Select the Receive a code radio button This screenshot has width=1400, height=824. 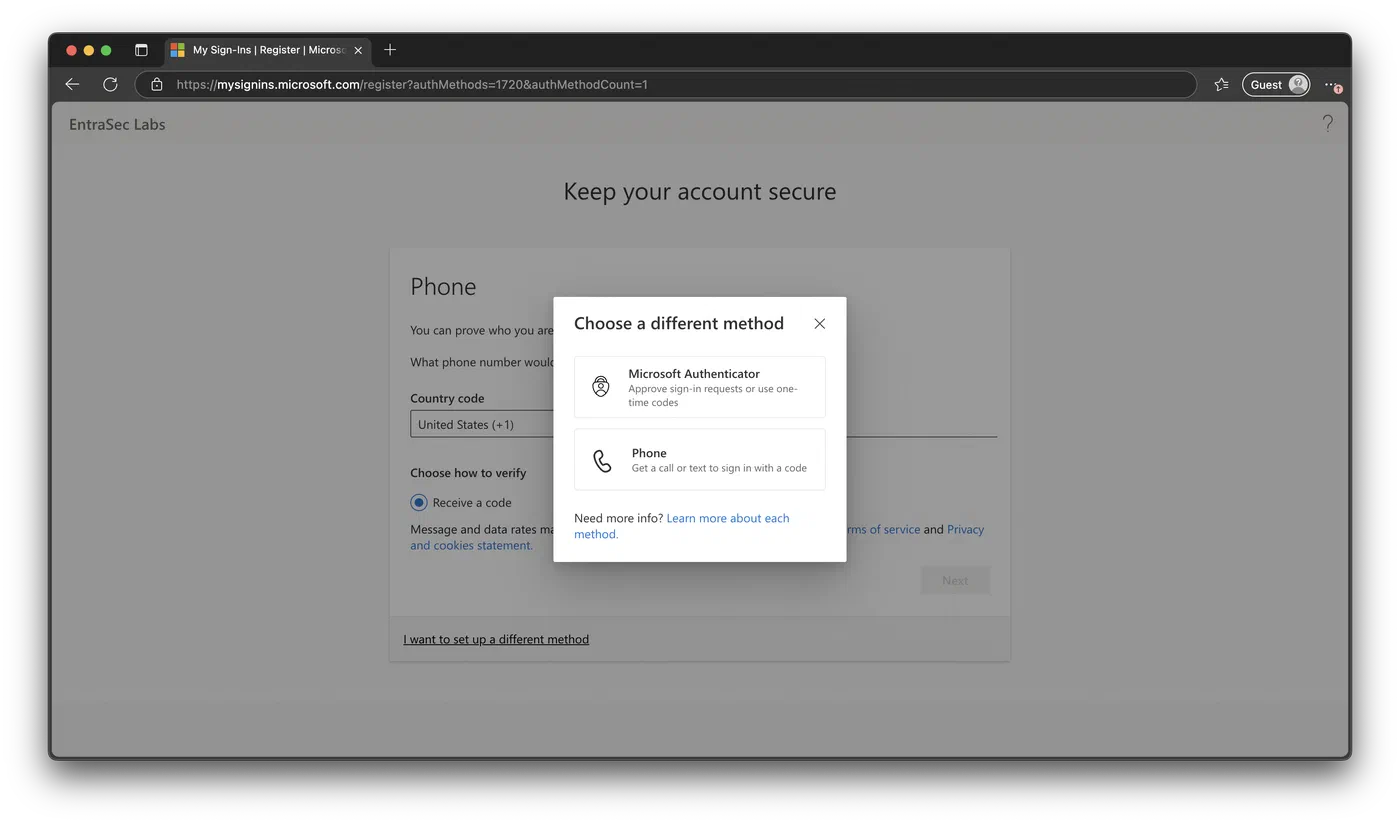click(x=419, y=503)
